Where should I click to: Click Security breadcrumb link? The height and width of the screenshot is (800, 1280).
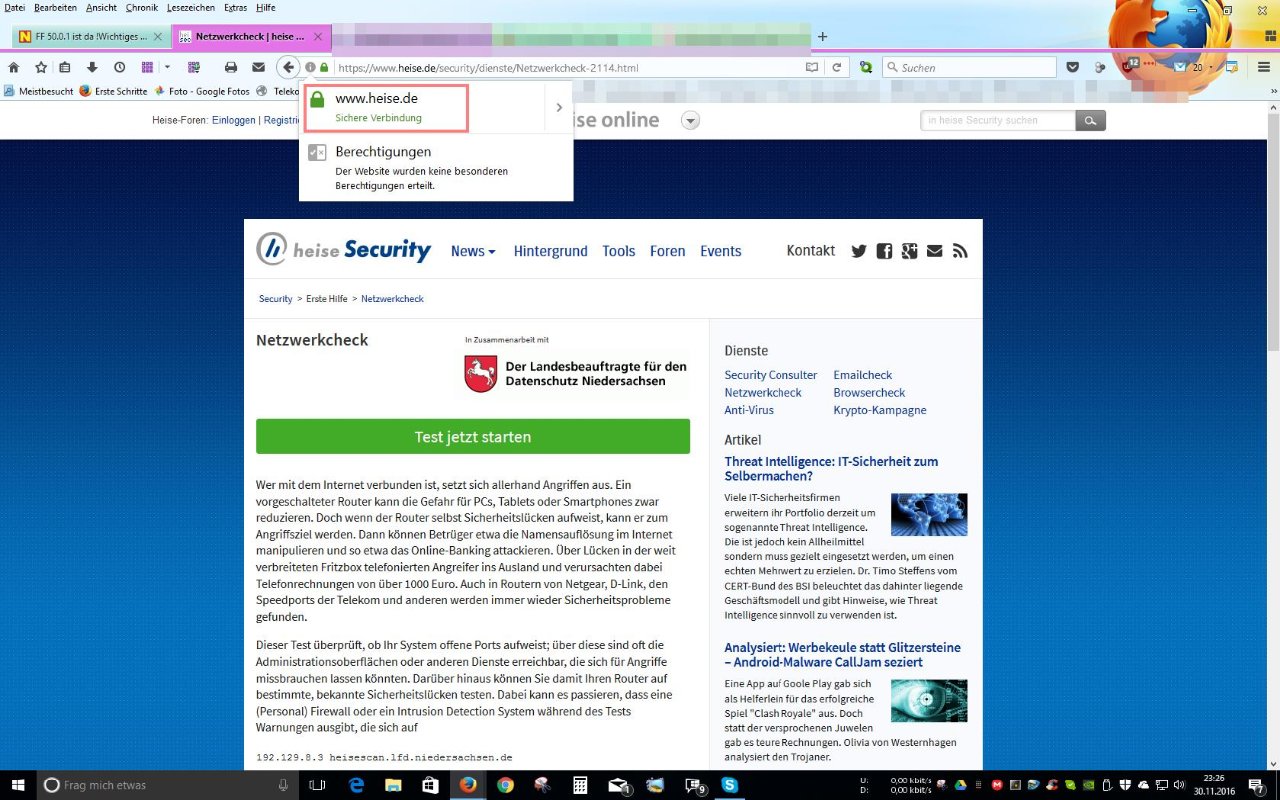[x=275, y=299]
